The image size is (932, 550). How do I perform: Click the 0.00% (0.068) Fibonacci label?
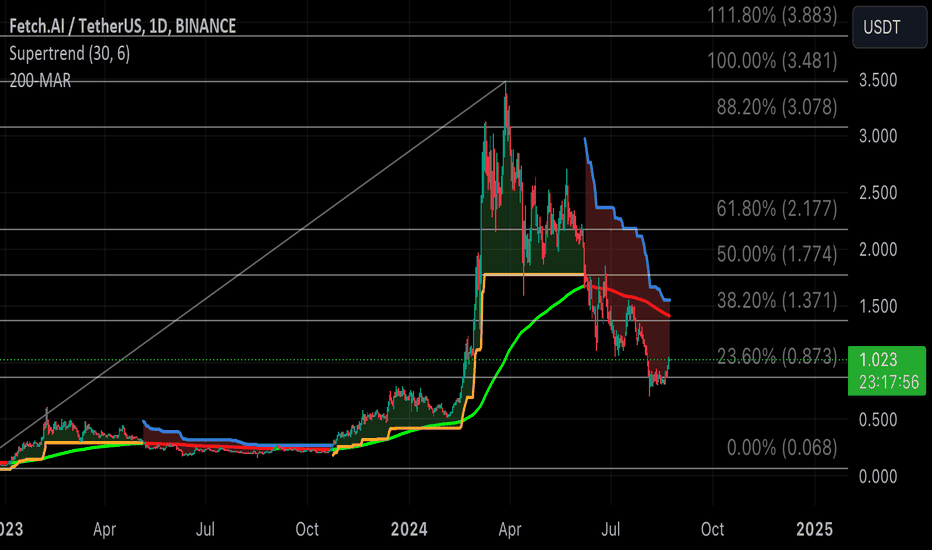[782, 447]
